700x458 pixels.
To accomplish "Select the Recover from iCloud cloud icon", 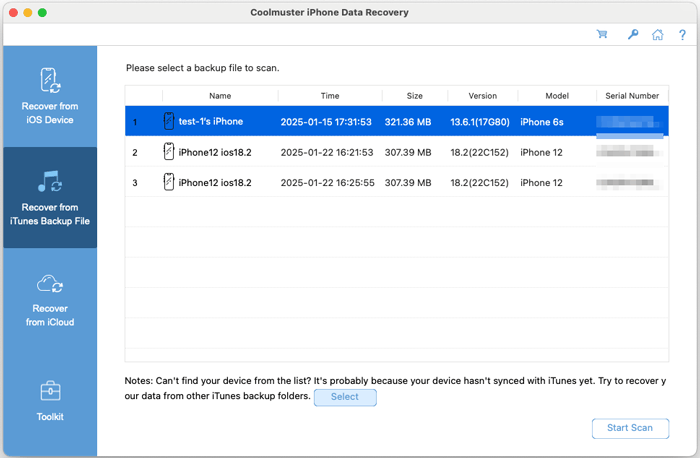I will point(50,283).
